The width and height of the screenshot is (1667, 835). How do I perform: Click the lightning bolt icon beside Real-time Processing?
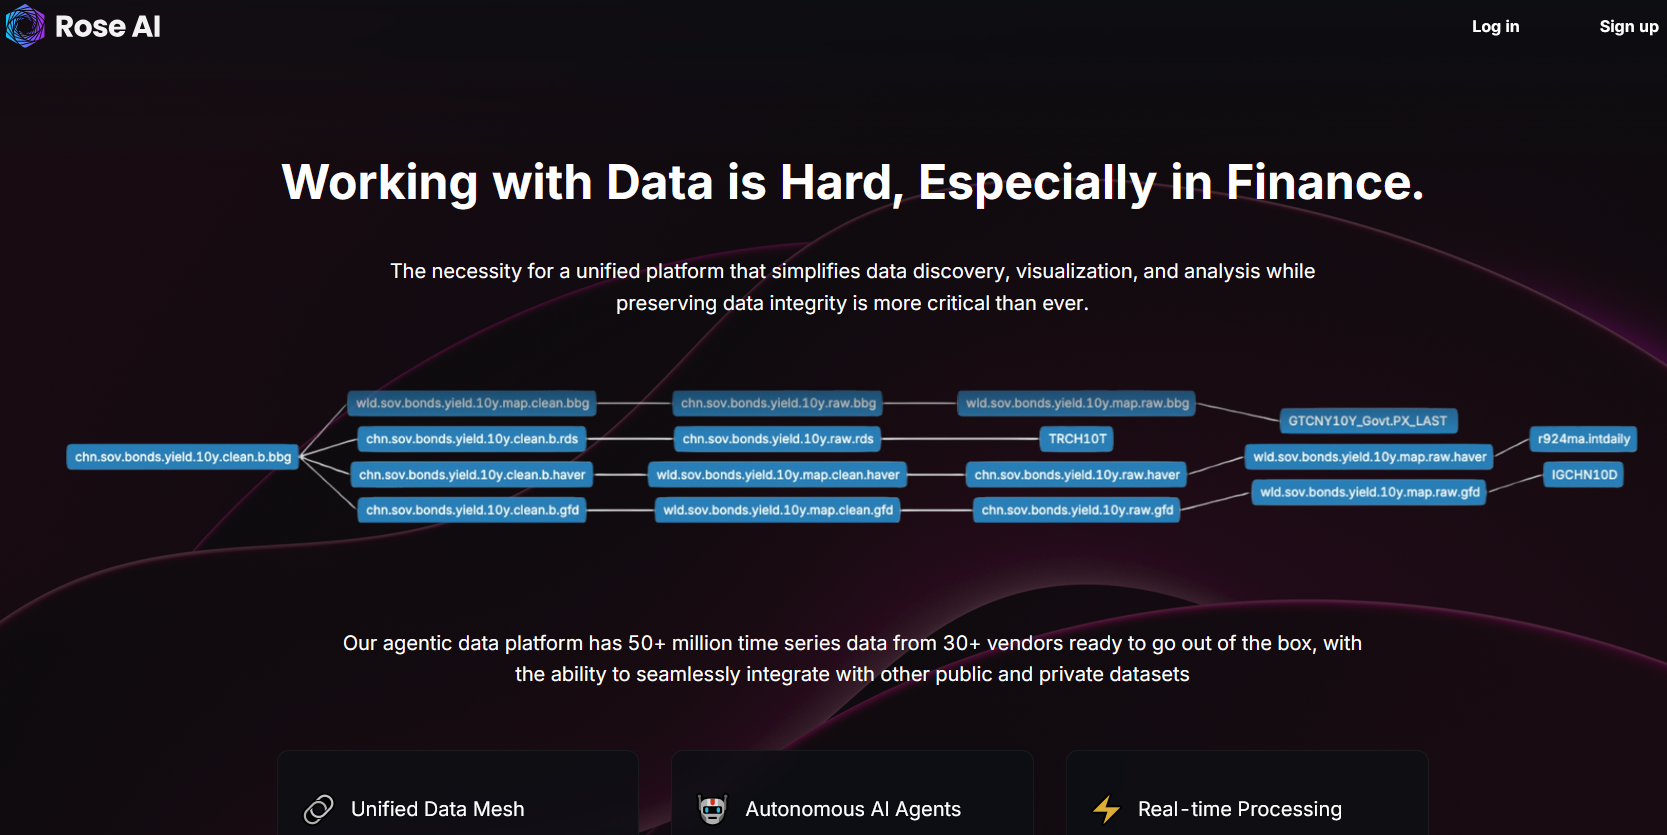pos(1106,809)
